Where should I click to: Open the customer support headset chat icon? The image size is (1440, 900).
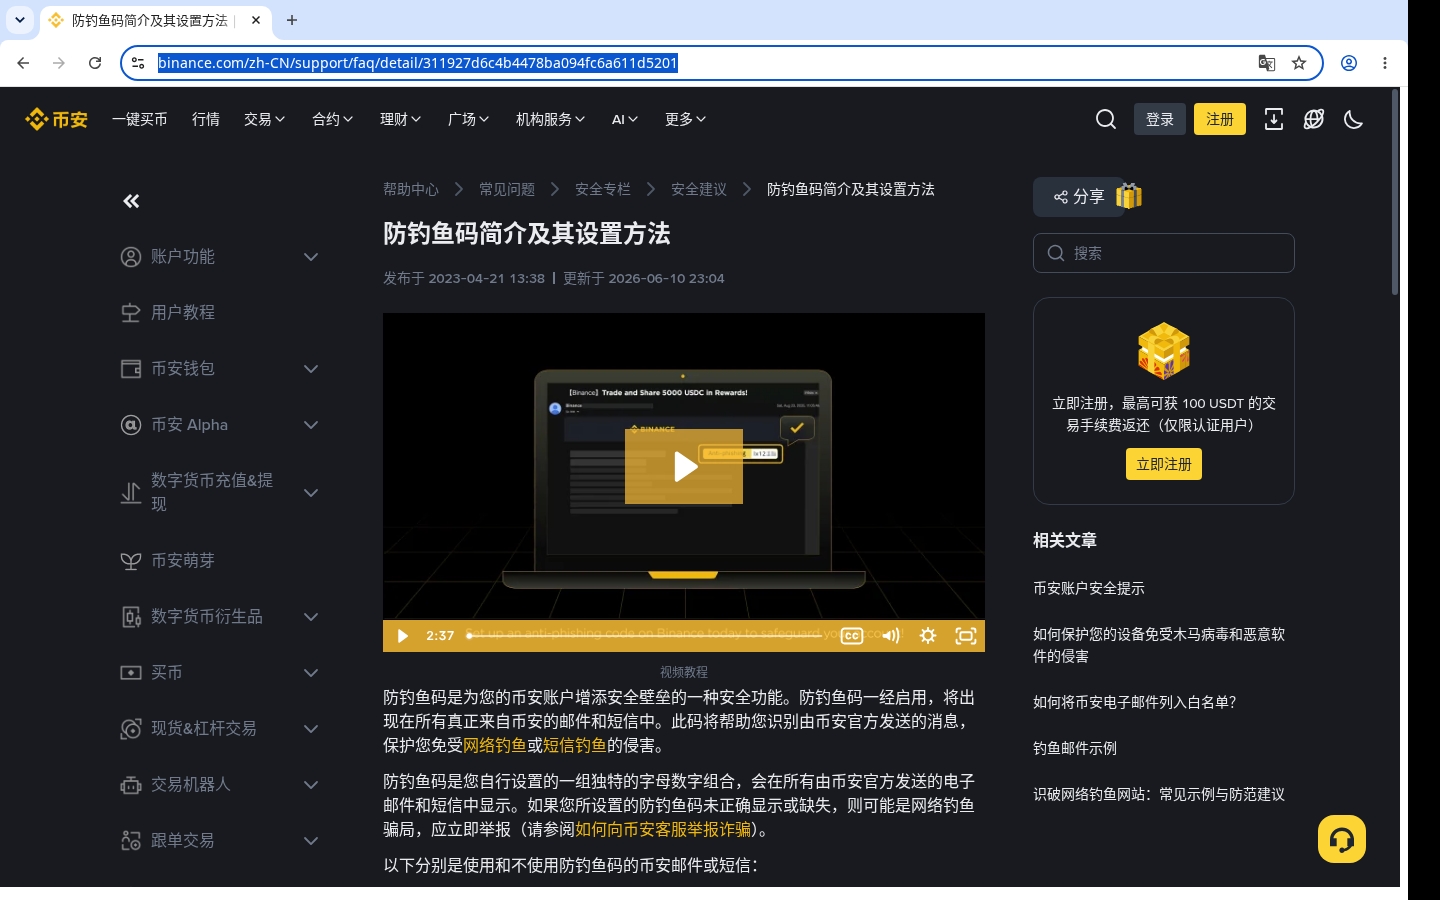click(1342, 839)
